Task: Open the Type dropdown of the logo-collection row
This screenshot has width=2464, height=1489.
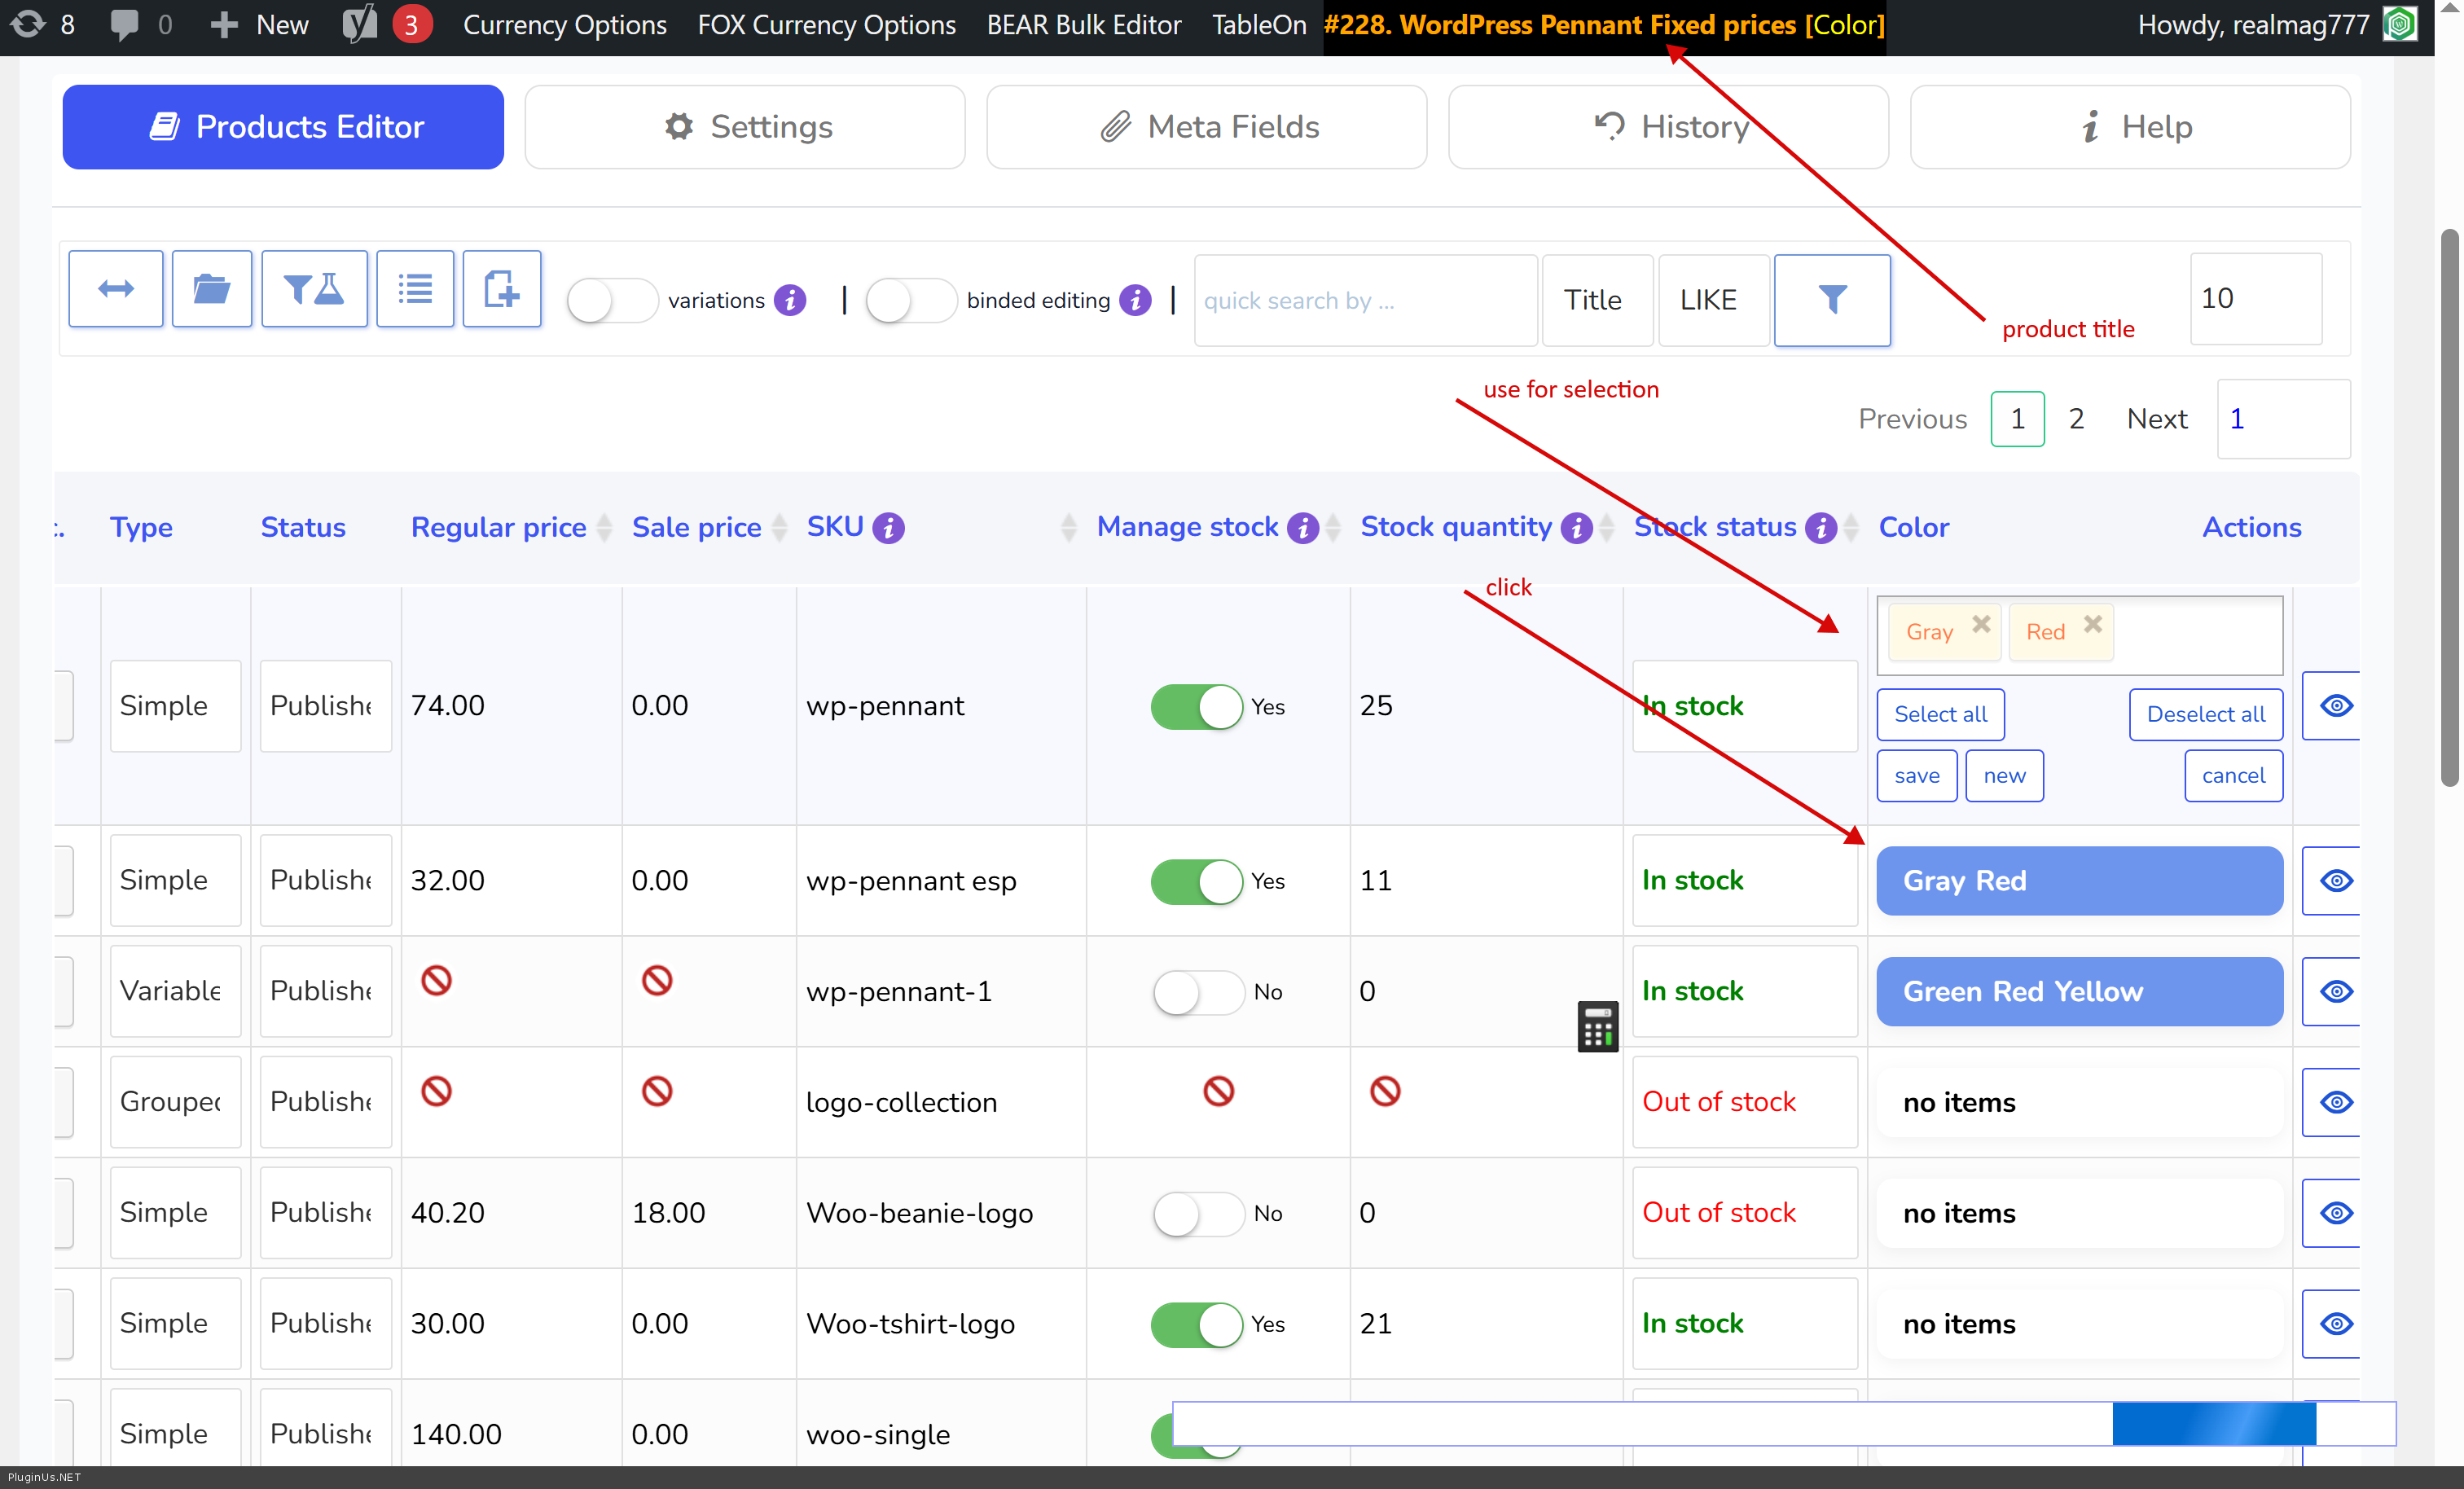Action: [x=174, y=1102]
